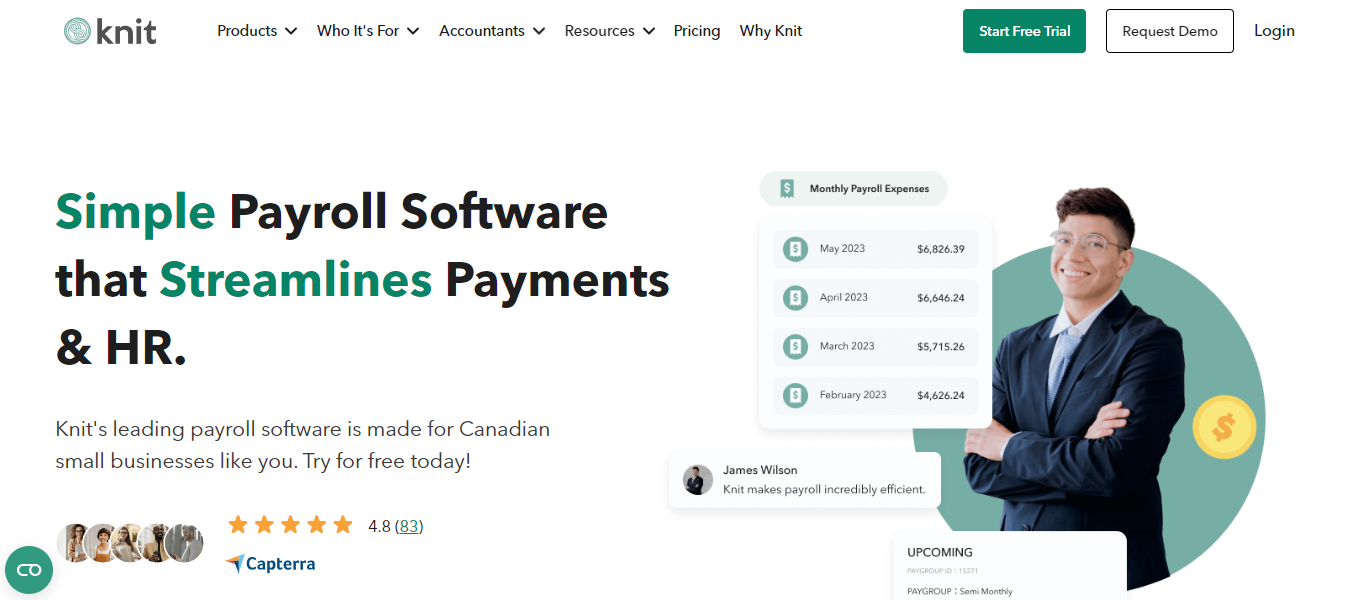Click the UPCOMING card heading
This screenshot has width=1345, height=600.
[x=940, y=552]
